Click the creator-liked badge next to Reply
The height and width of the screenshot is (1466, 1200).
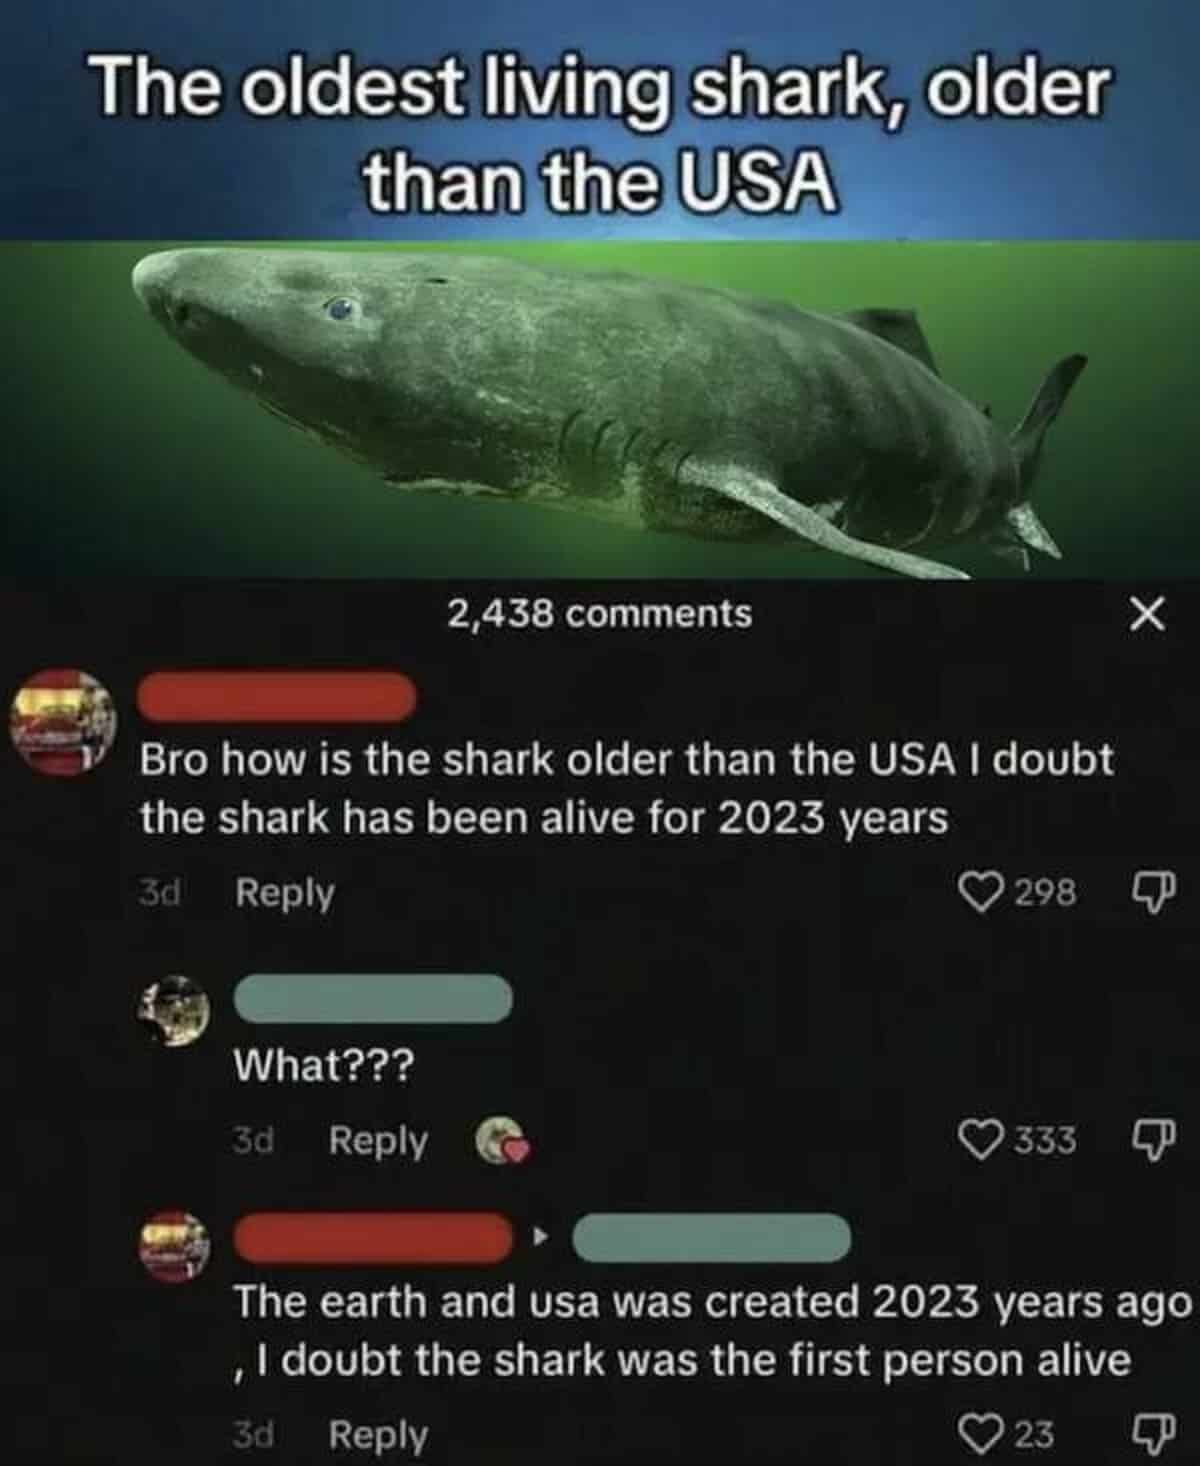click(x=499, y=1142)
